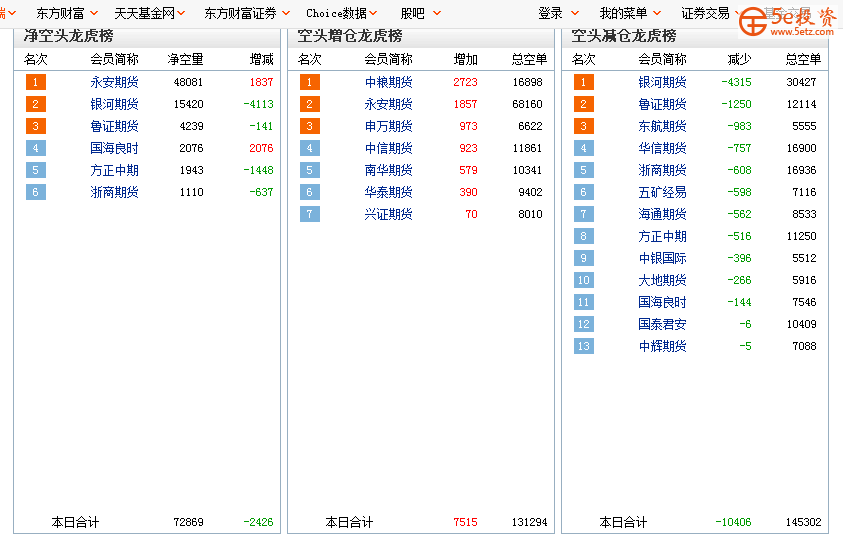The height and width of the screenshot is (548, 843).
Task: Expand the 天天基金网 dropdown
Action: pos(149,13)
